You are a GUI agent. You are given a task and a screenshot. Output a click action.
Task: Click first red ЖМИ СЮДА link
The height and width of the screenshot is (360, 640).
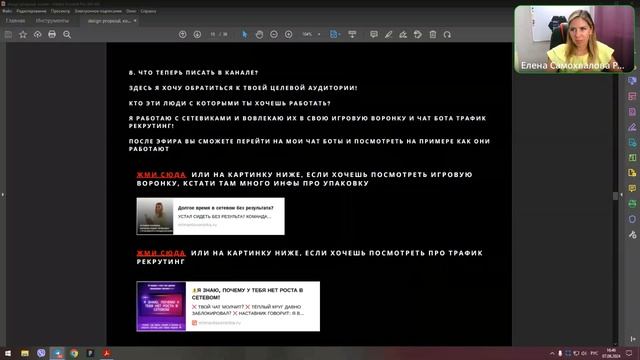point(161,175)
